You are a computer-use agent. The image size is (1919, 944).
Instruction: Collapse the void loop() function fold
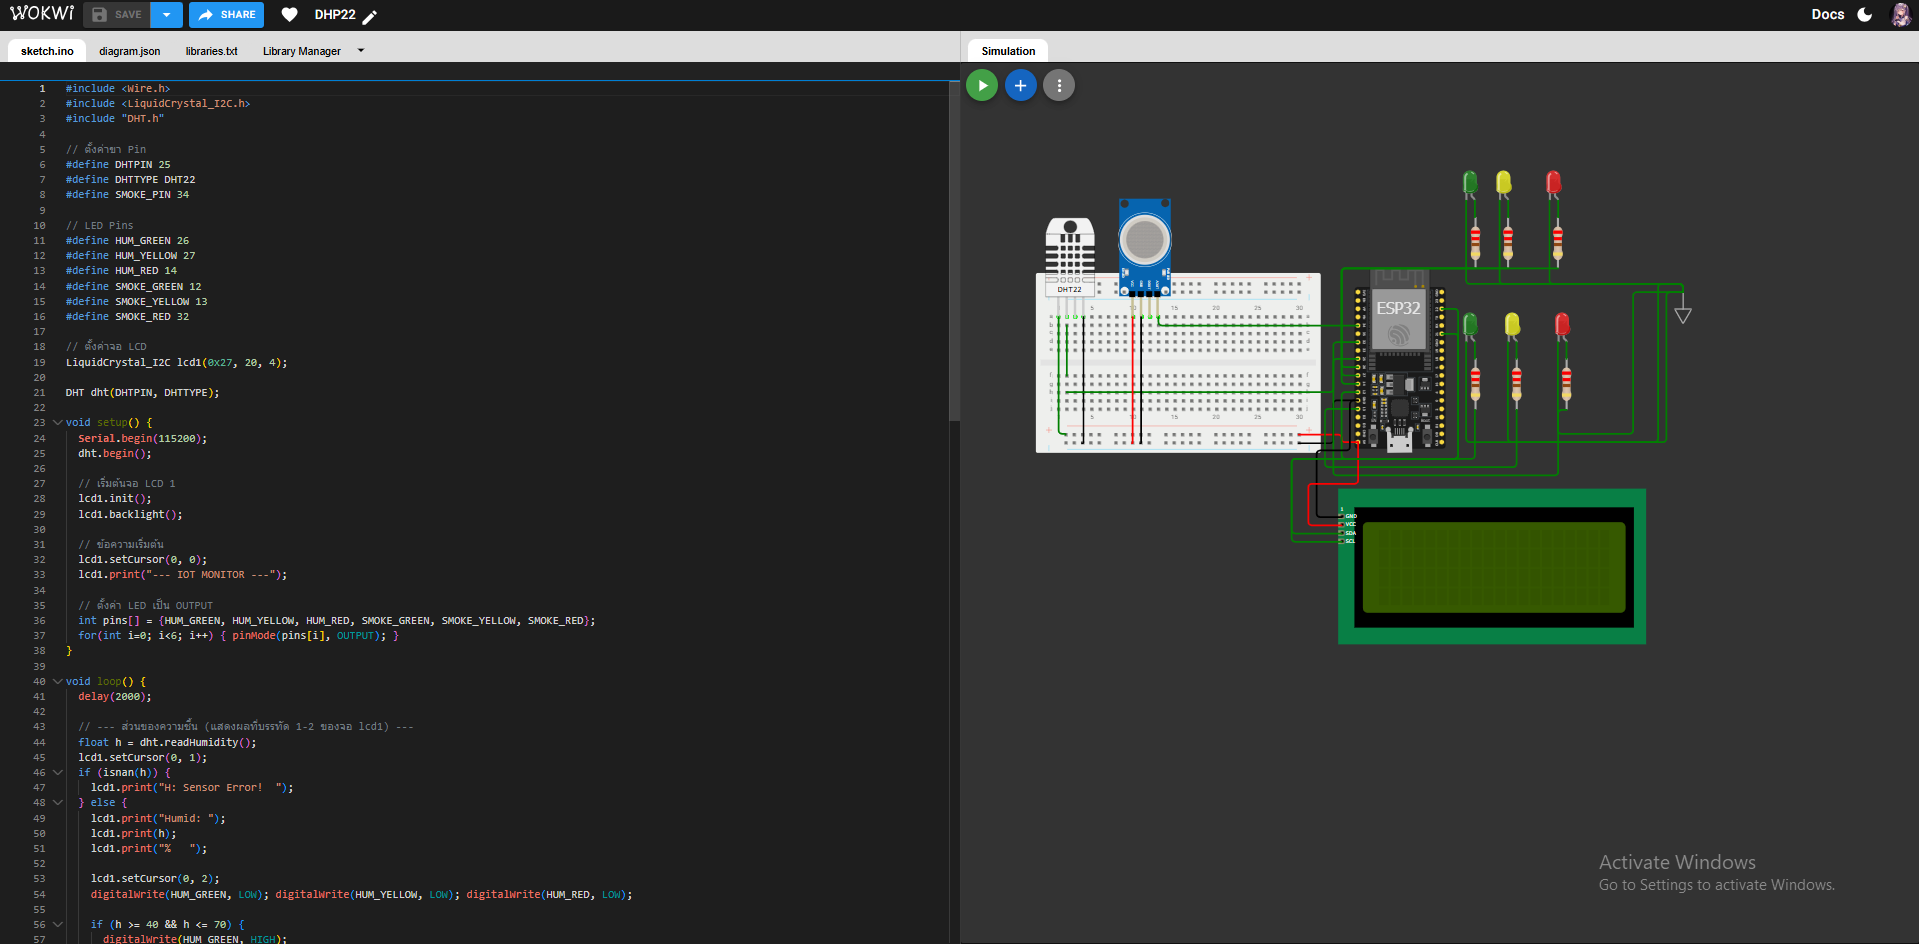[58, 682]
